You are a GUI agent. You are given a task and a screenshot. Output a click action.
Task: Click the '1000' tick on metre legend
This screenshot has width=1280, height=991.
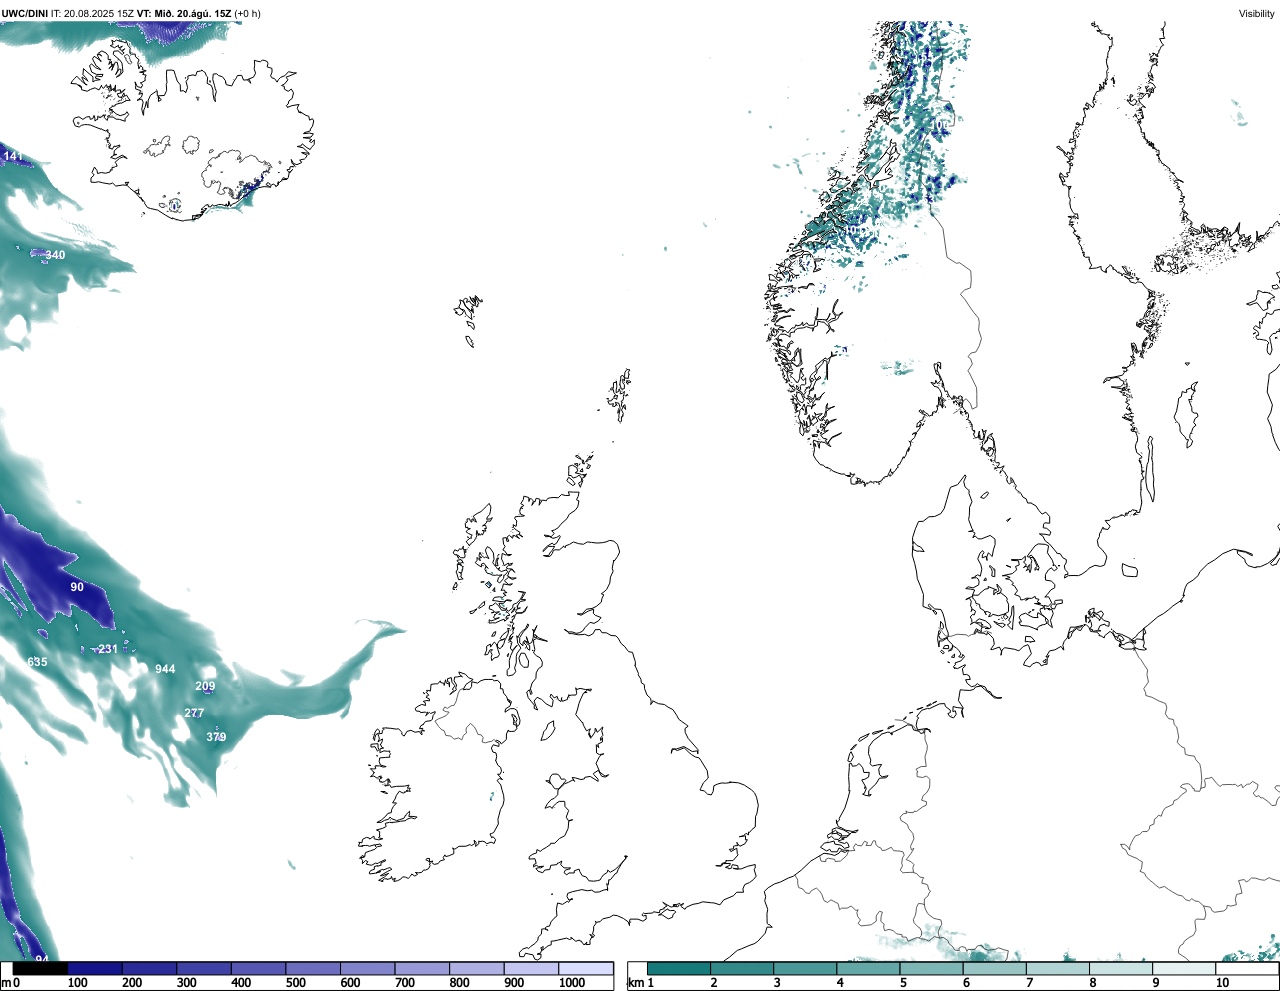(572, 983)
